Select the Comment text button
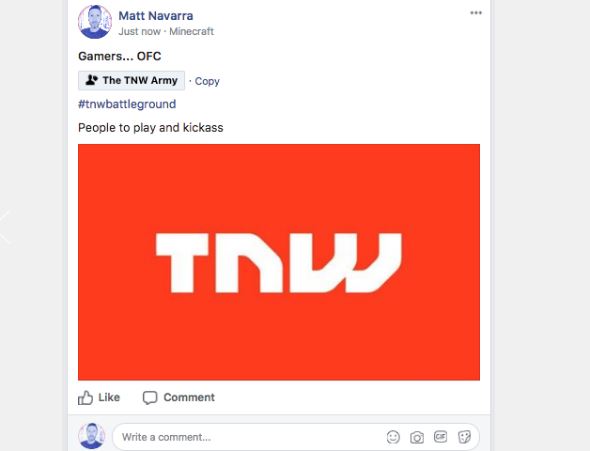590x451 pixels. tap(189, 397)
